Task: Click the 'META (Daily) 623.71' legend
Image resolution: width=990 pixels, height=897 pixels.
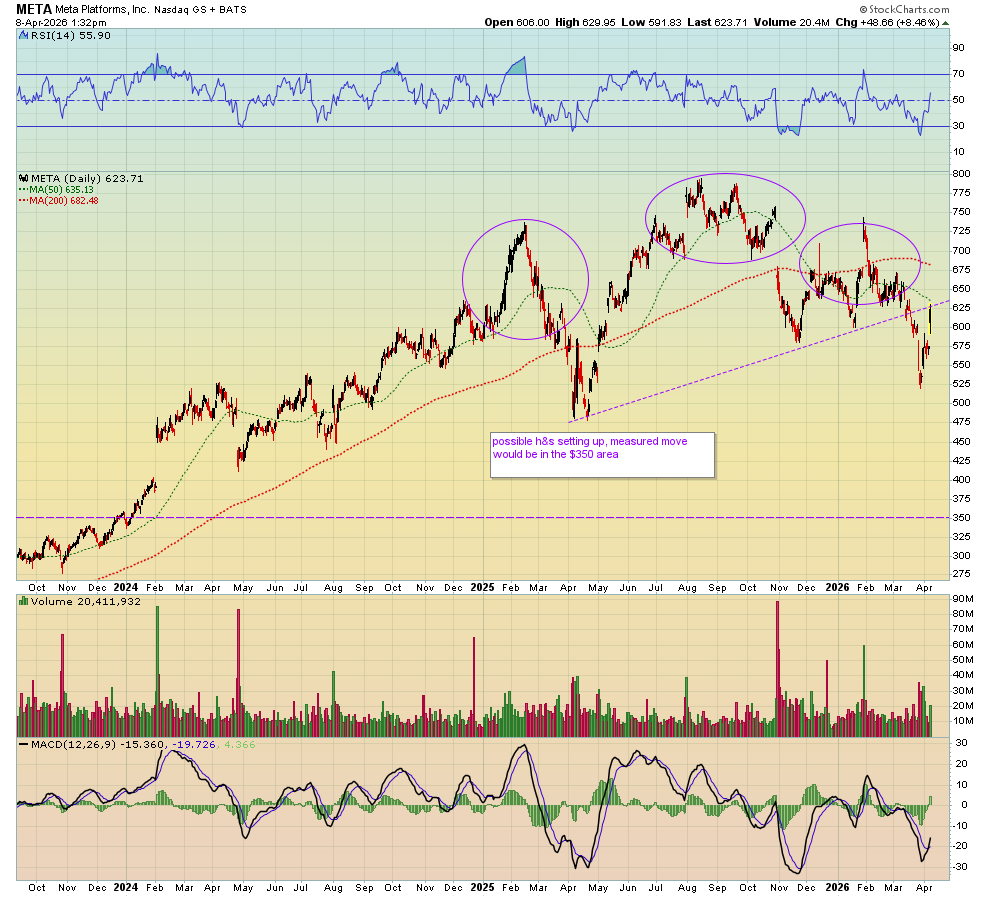Action: point(87,179)
